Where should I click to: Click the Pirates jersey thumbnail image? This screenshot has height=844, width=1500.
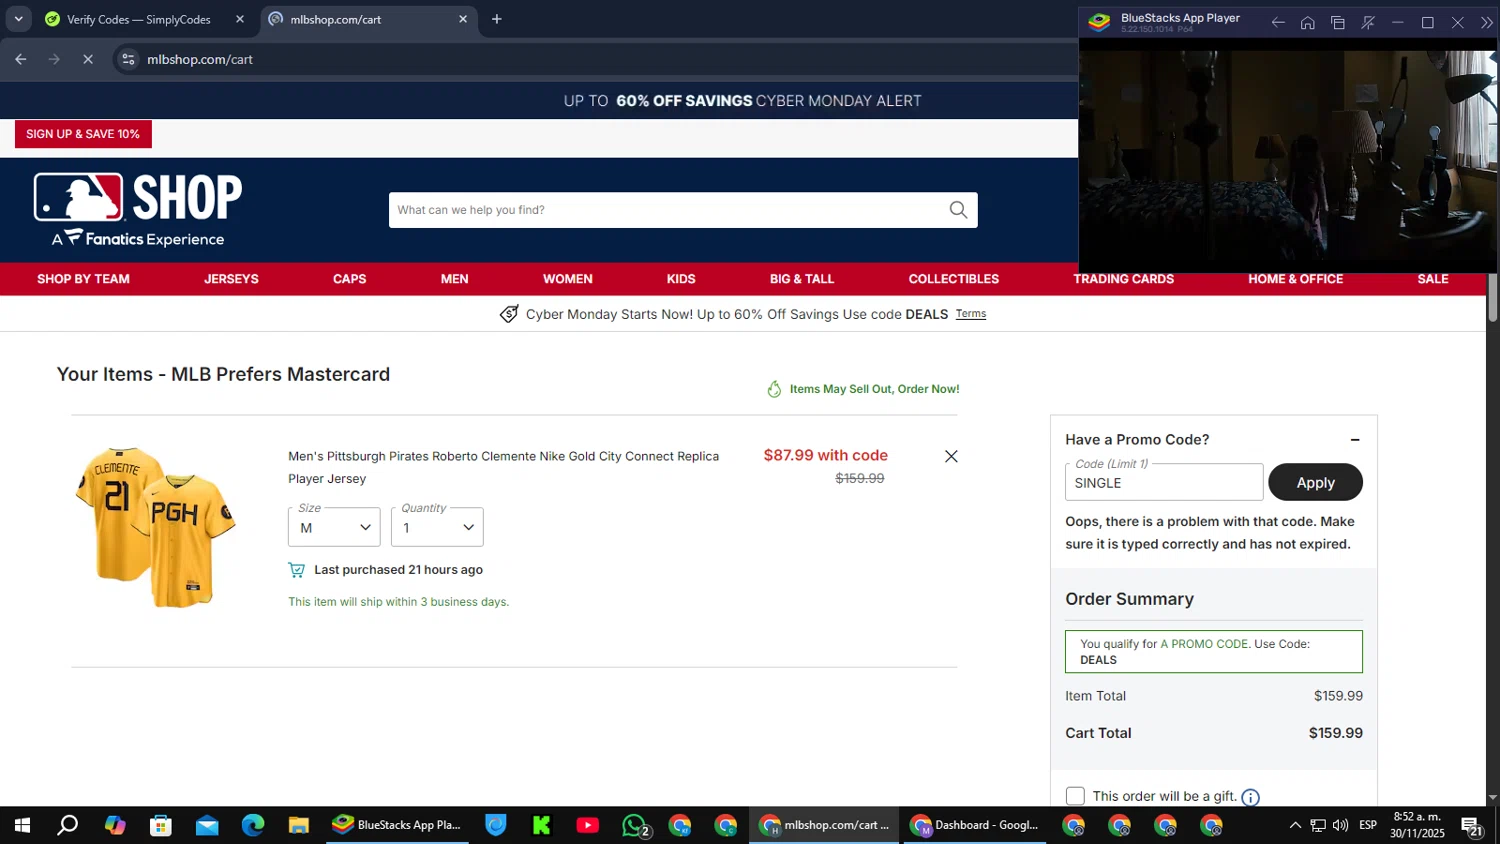156,527
